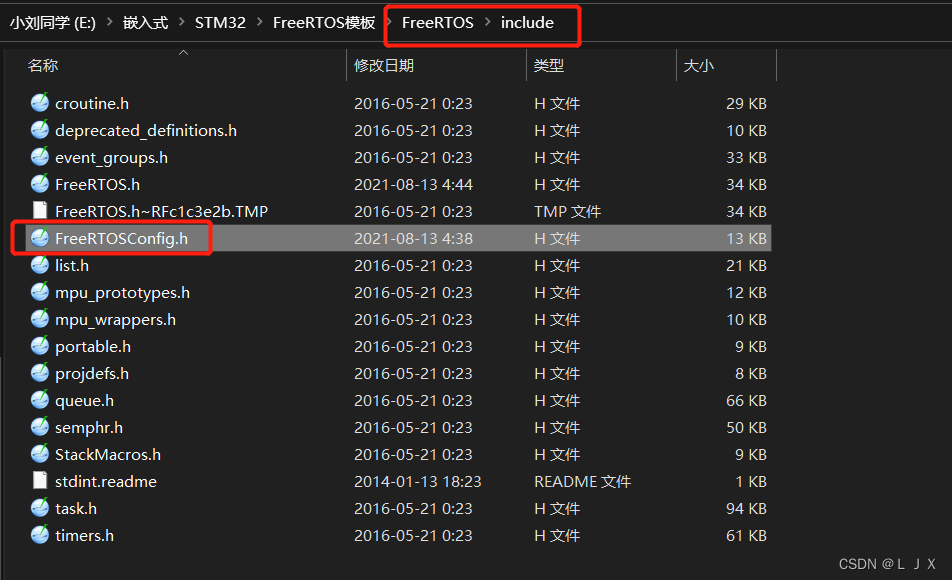Sort files by 名称 column header
952x580 pixels.
[x=42, y=65]
